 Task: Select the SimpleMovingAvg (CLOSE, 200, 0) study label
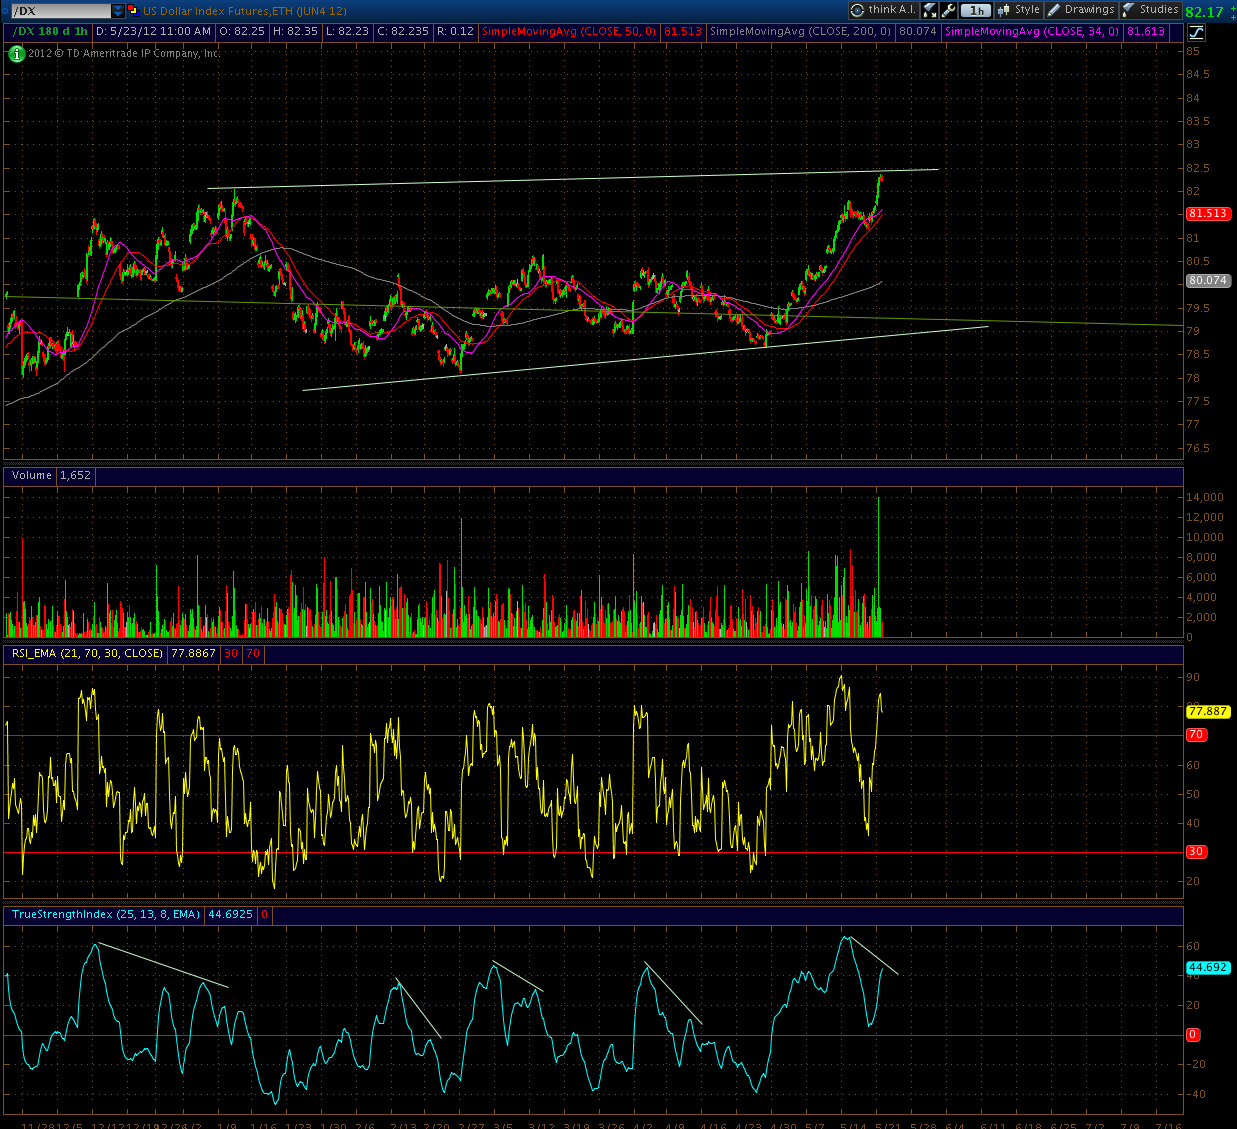click(800, 31)
